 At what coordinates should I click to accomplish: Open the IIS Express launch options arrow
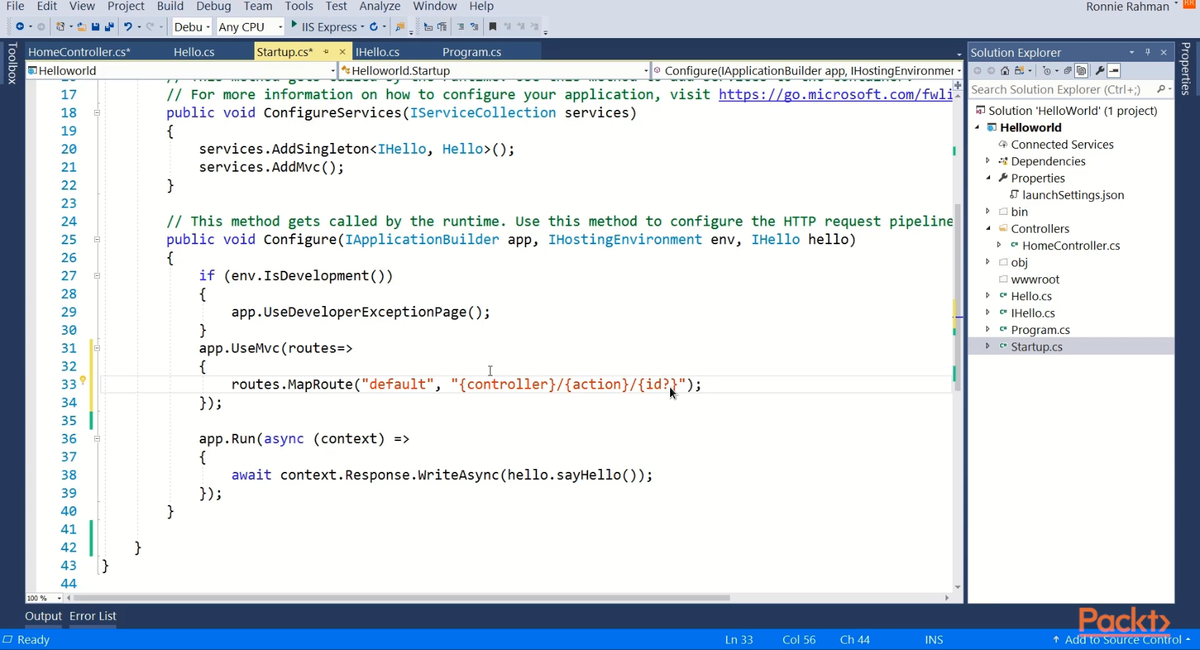[362, 27]
